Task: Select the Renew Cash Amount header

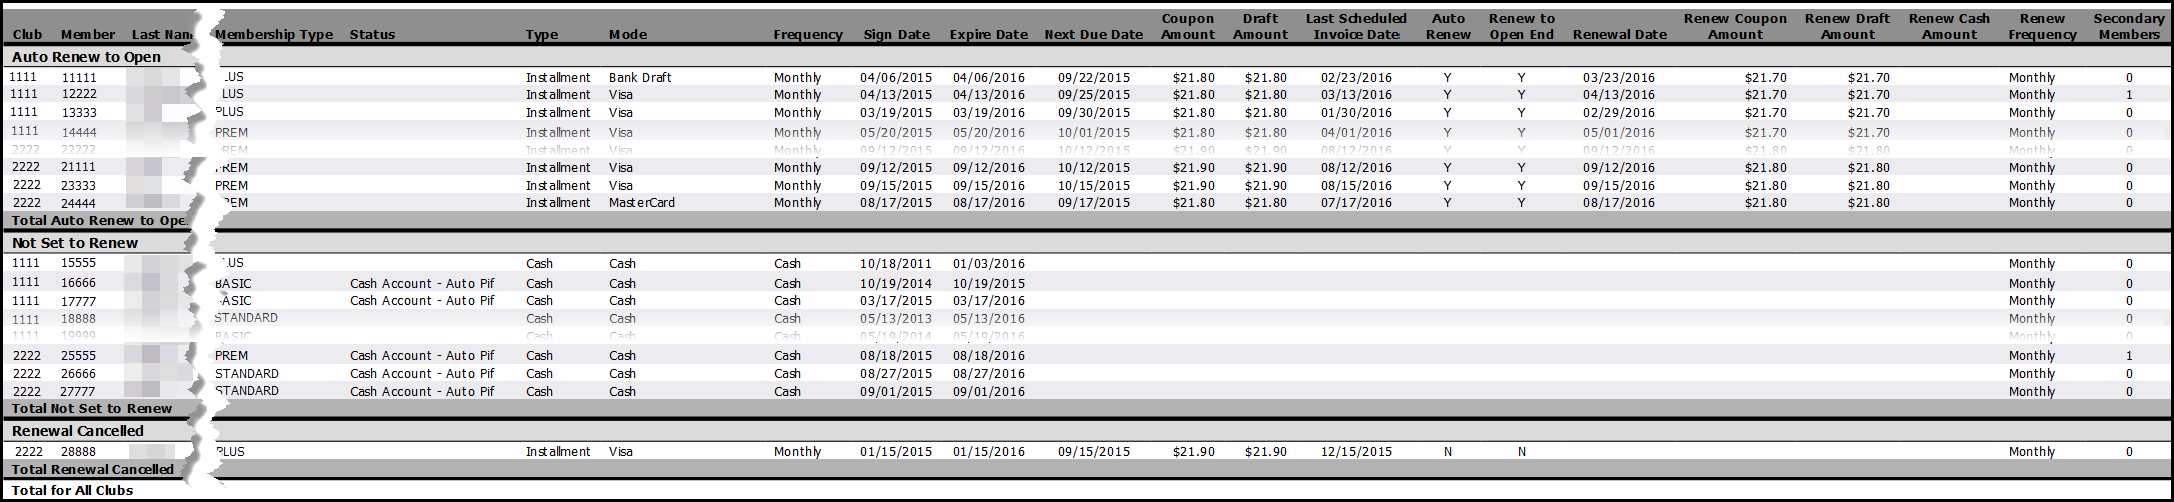Action: click(x=1949, y=26)
